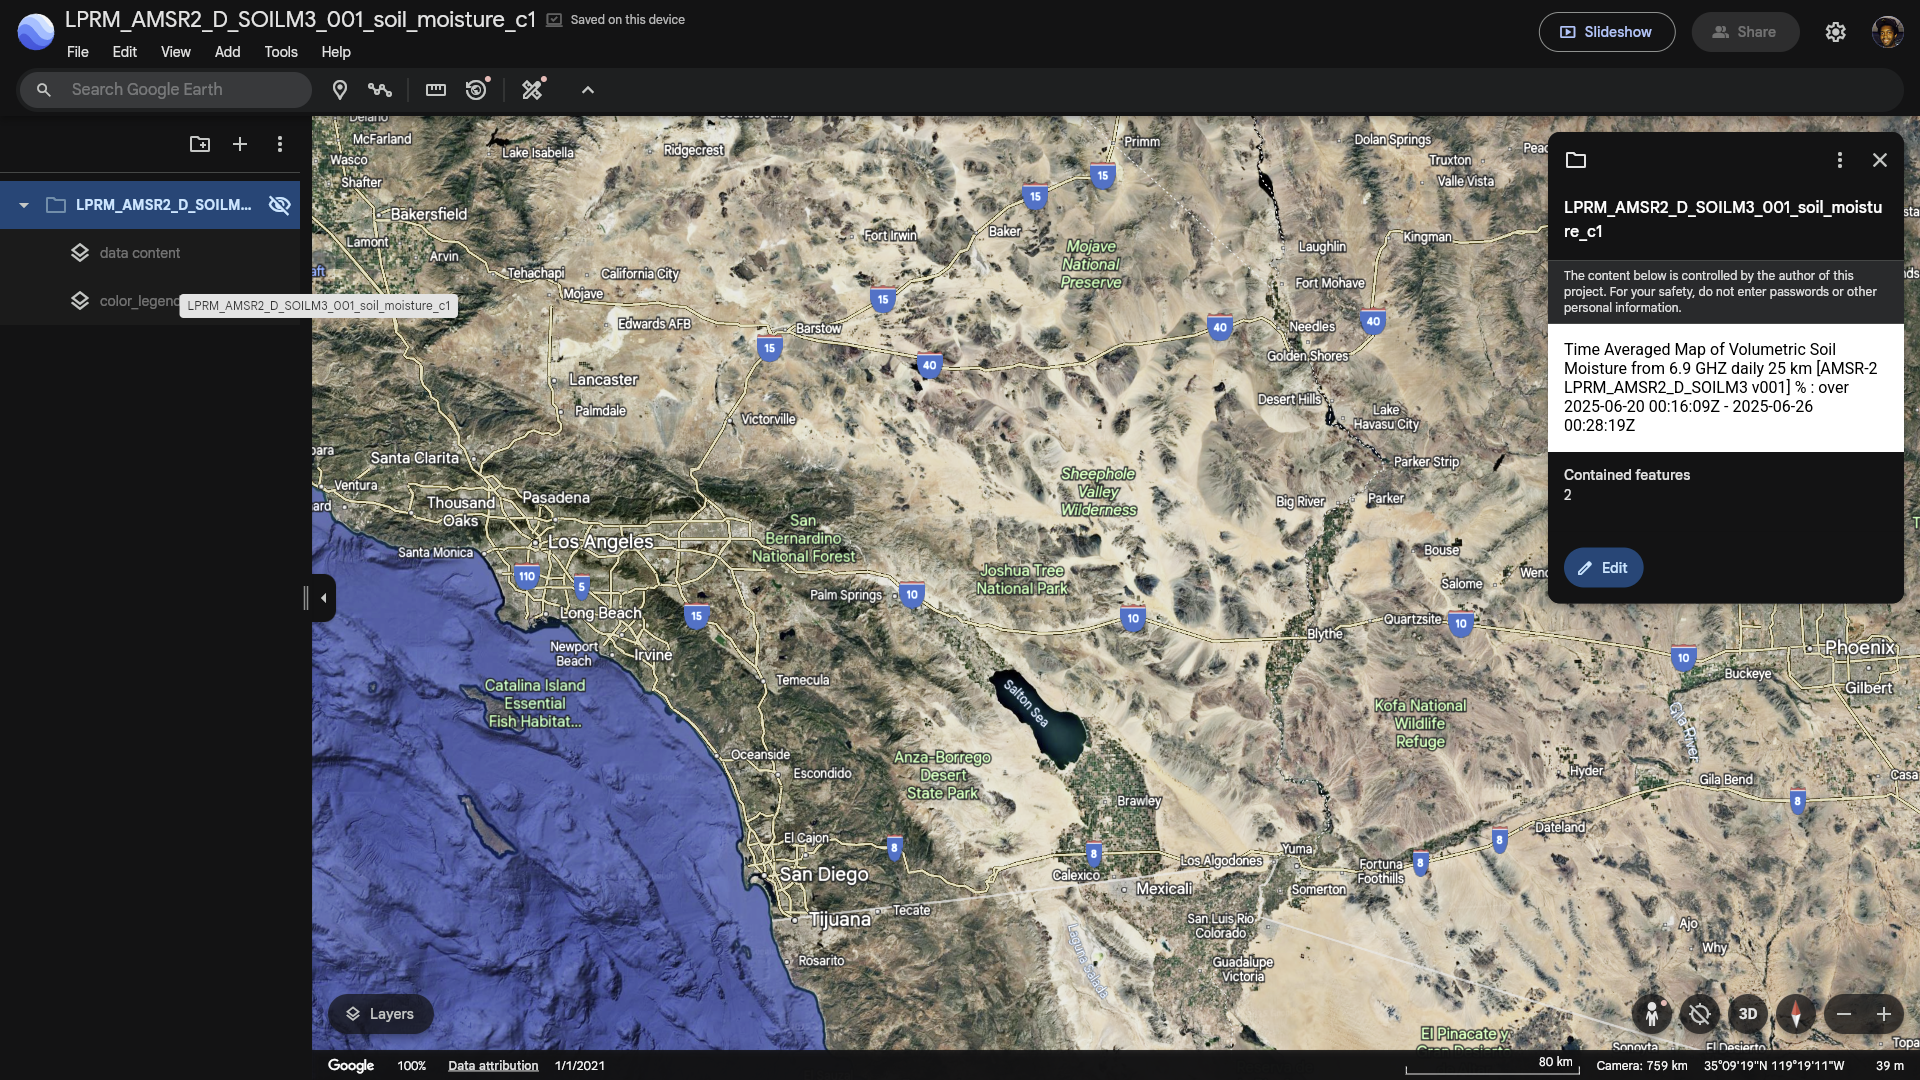Open the Data attribution link
This screenshot has height=1080, width=1920.
click(493, 1066)
